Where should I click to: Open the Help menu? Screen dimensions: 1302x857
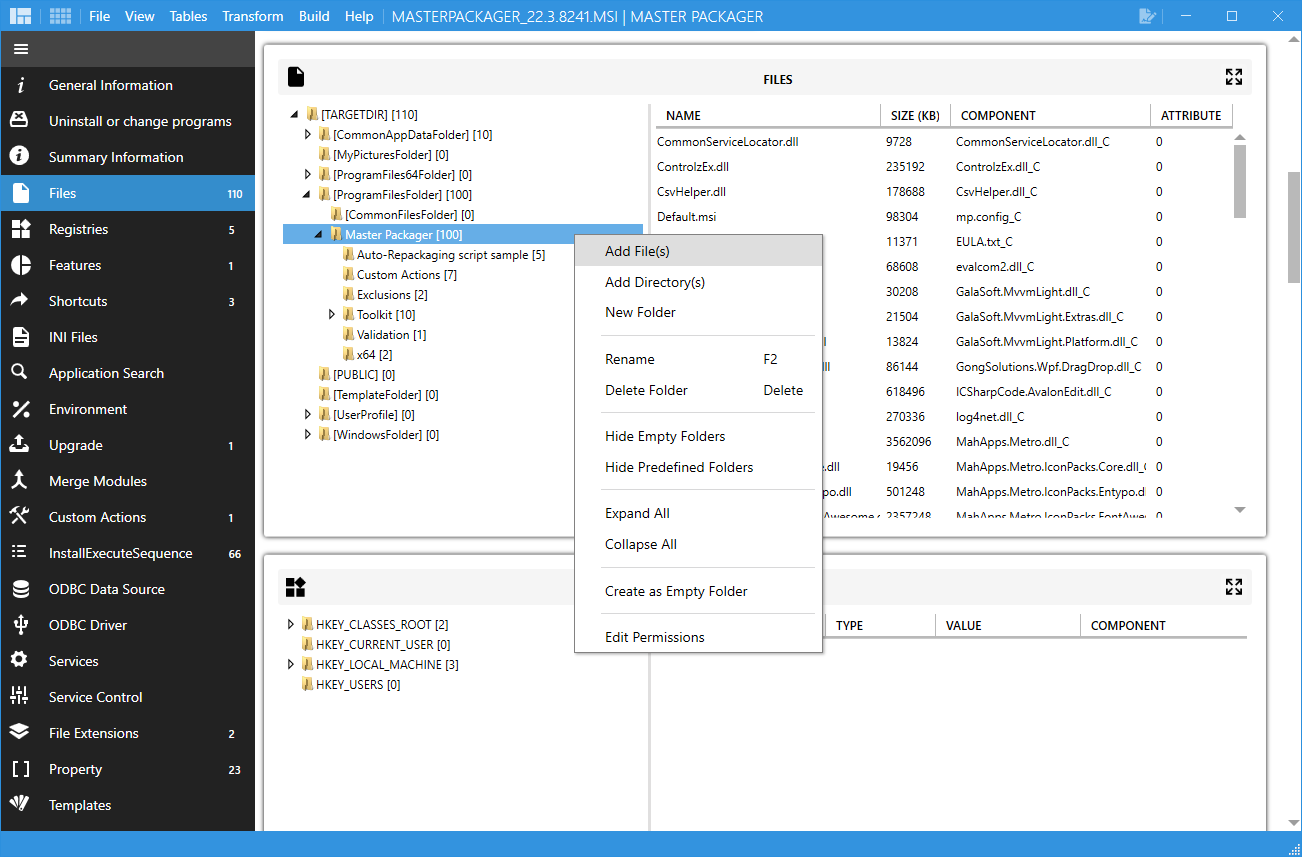(x=359, y=16)
